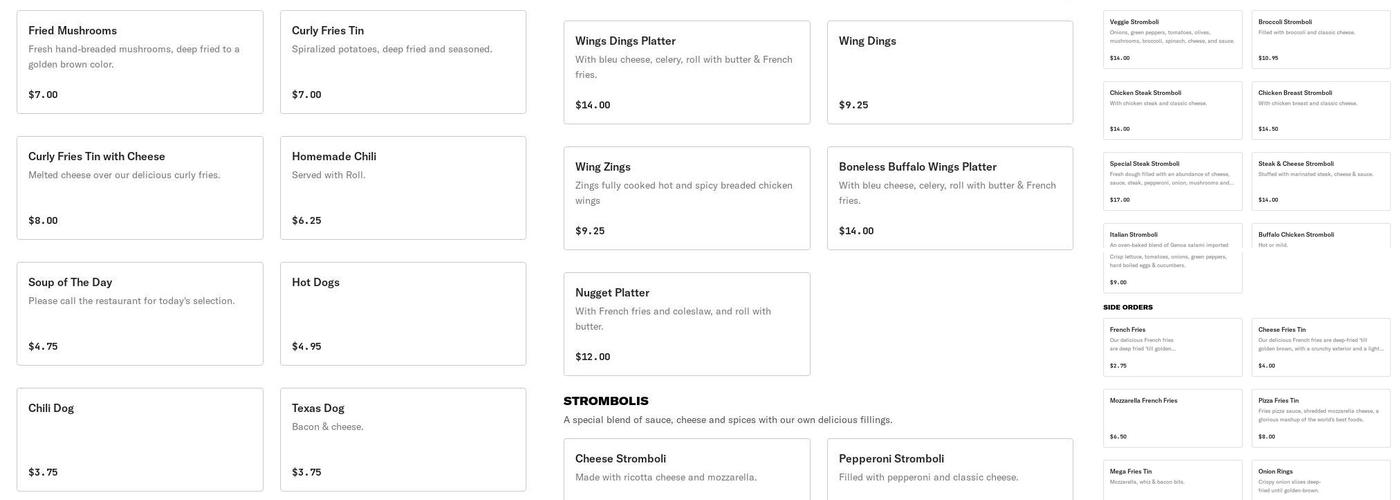Open Broccoli Stromboli in the preview panel
Viewport: 1400px width, 500px height.
1321,39
